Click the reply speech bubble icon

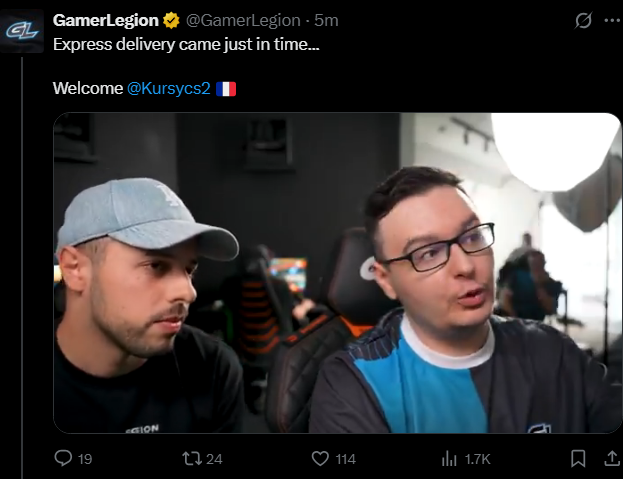63,458
